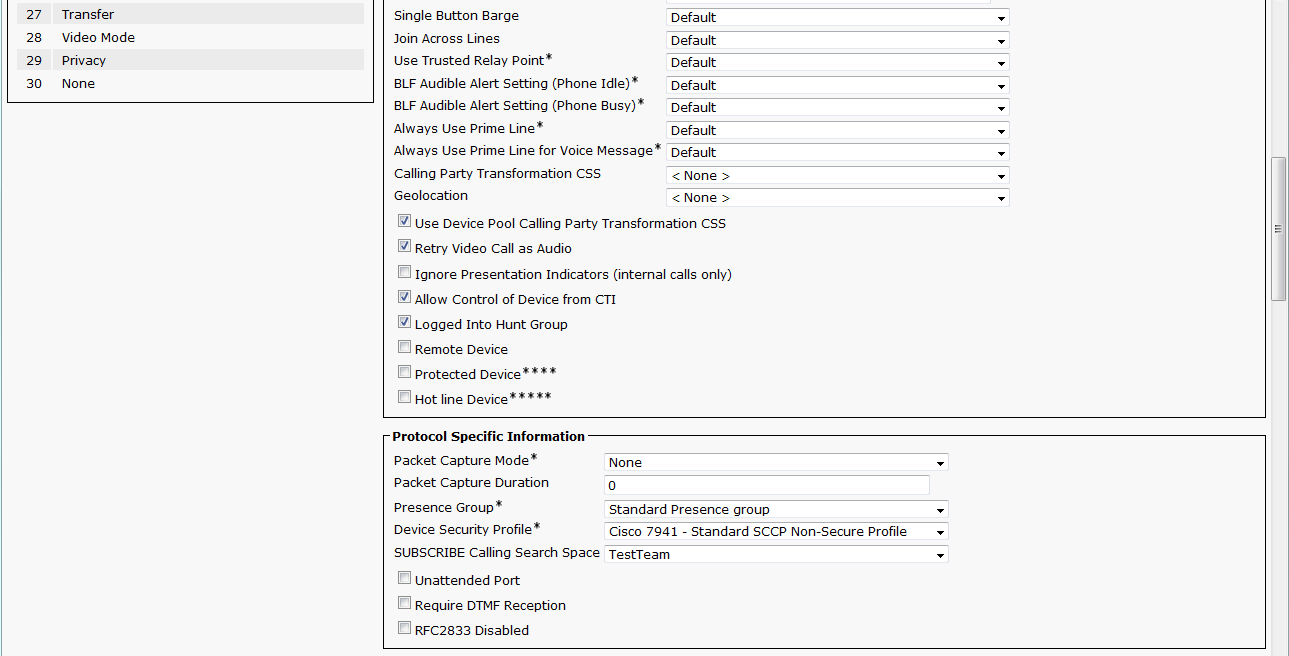Toggle Allow Control of Device from CTI
Image resolution: width=1289 pixels, height=656 pixels.
click(405, 297)
